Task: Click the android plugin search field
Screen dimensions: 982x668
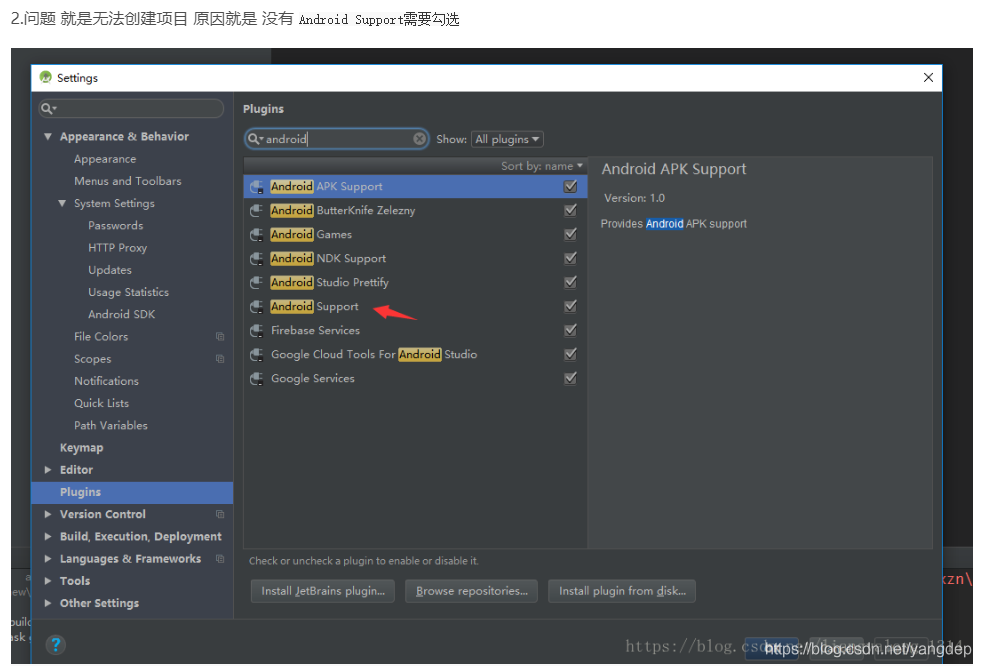Action: pyautogui.click(x=336, y=139)
